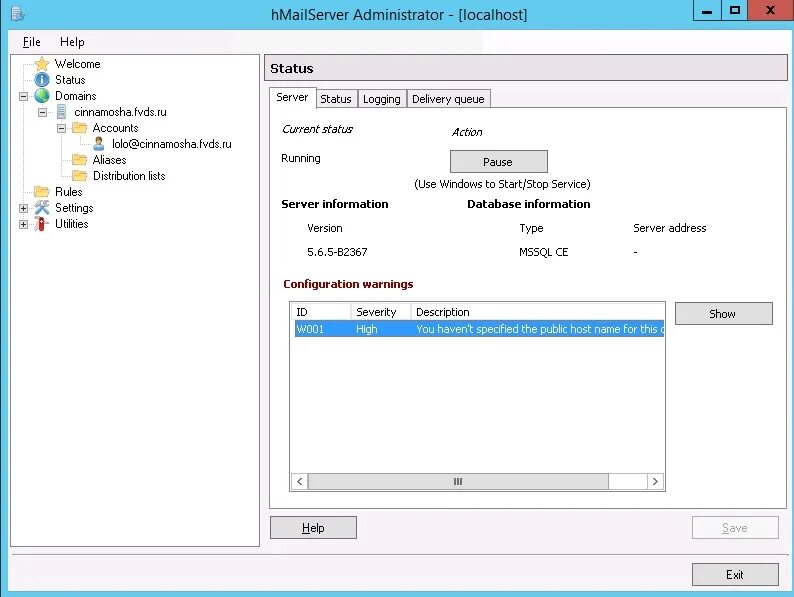The width and height of the screenshot is (794, 597).
Task: Select lolo@cinnamosha.fvds.ru account
Action: pyautogui.click(x=172, y=144)
